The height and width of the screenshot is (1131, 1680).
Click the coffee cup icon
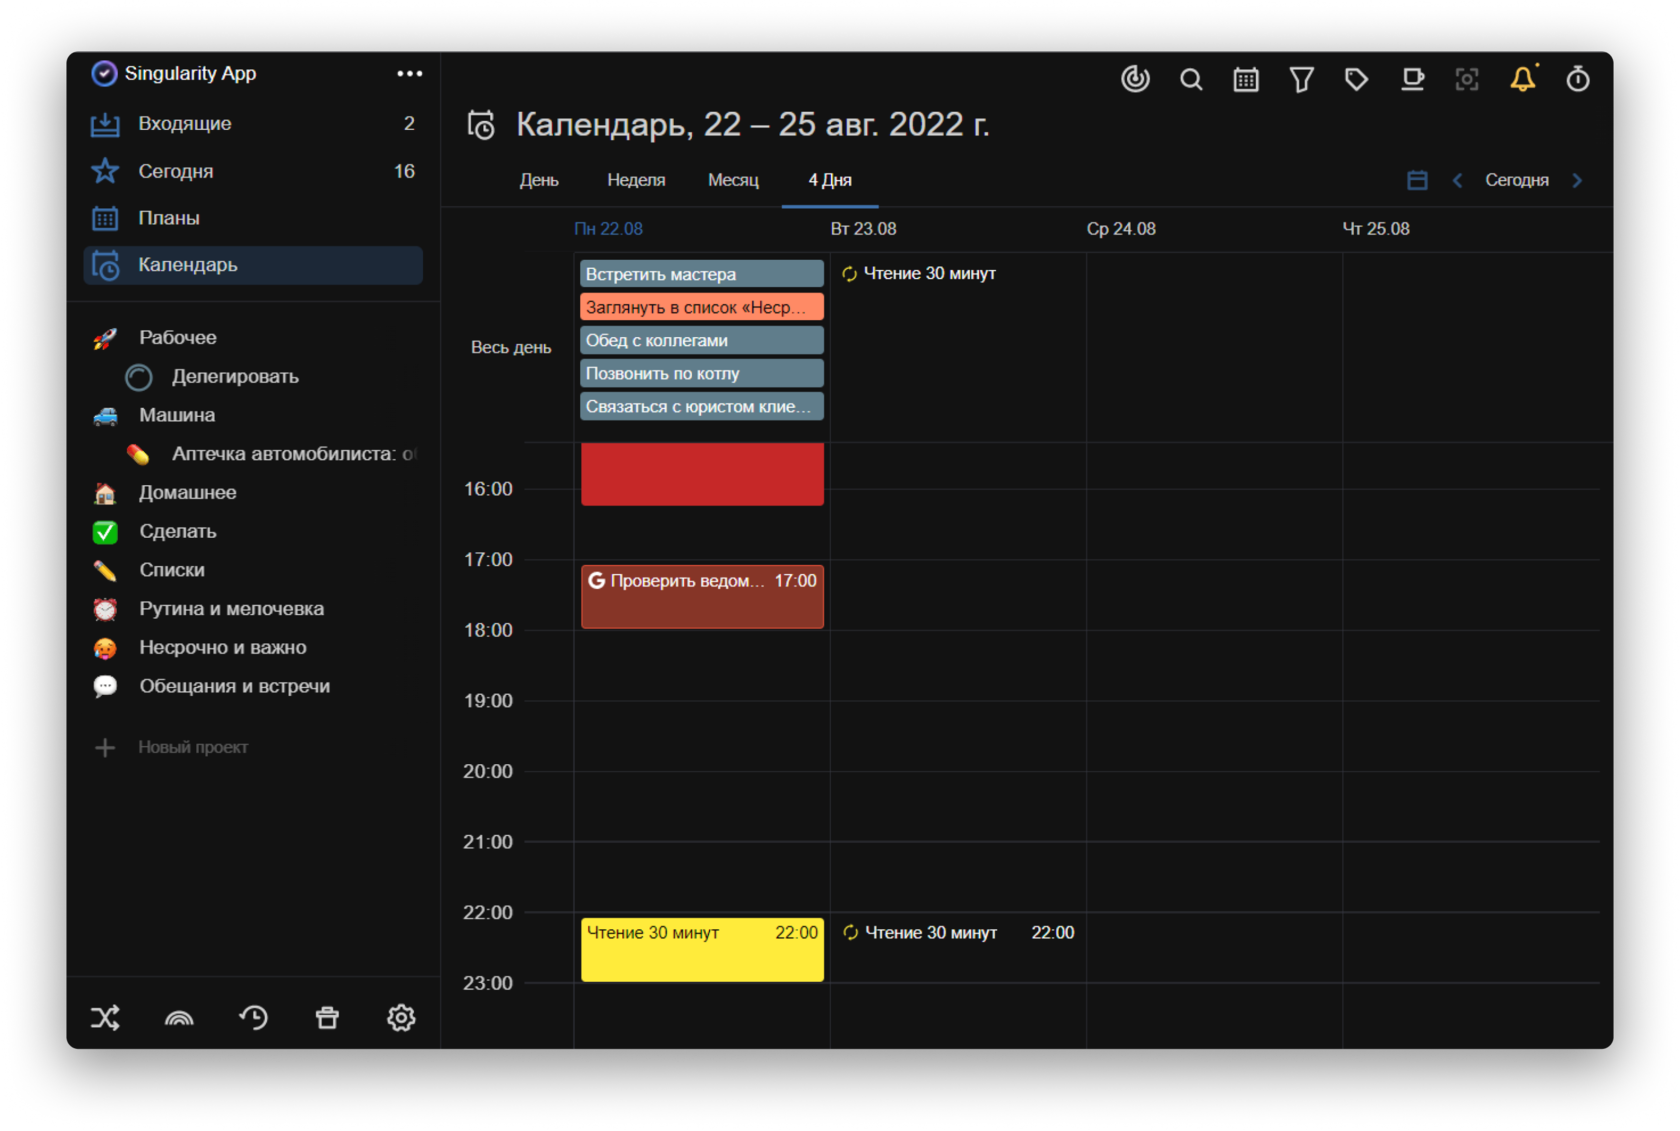[x=1412, y=79]
